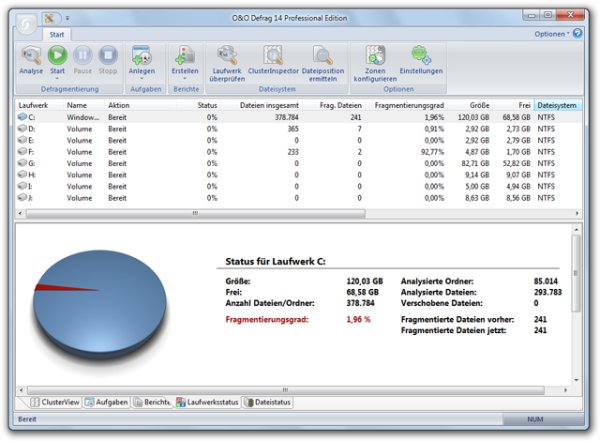
Task: Open quick access toolbar customize arrow
Action: click(x=67, y=18)
